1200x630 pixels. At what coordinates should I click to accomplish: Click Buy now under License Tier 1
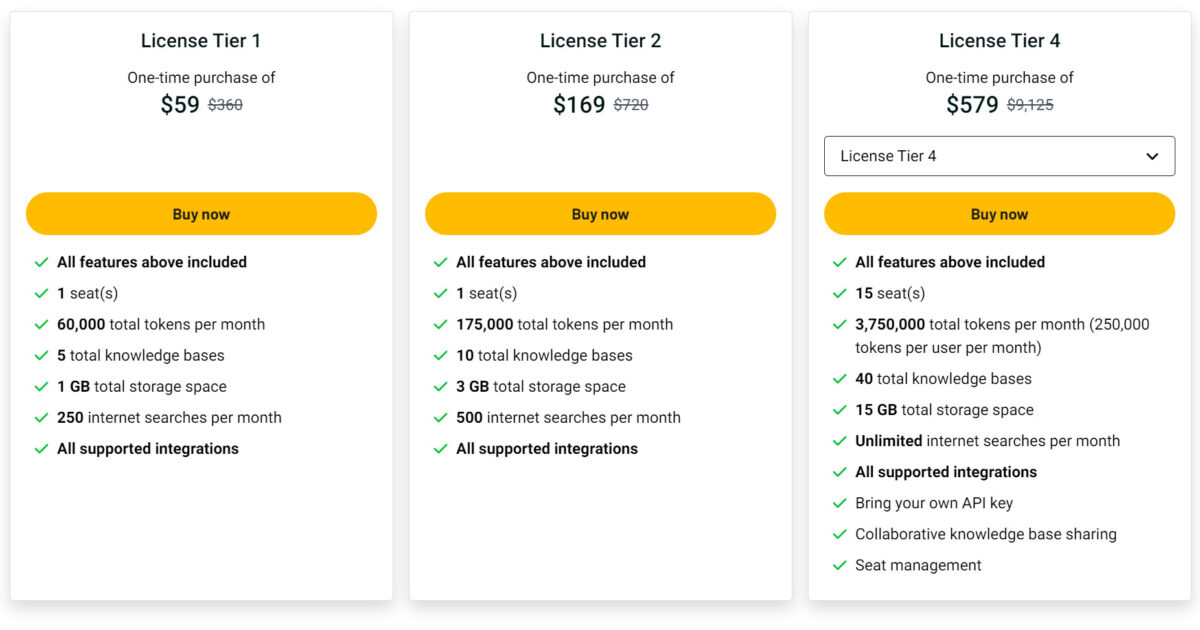pos(201,213)
